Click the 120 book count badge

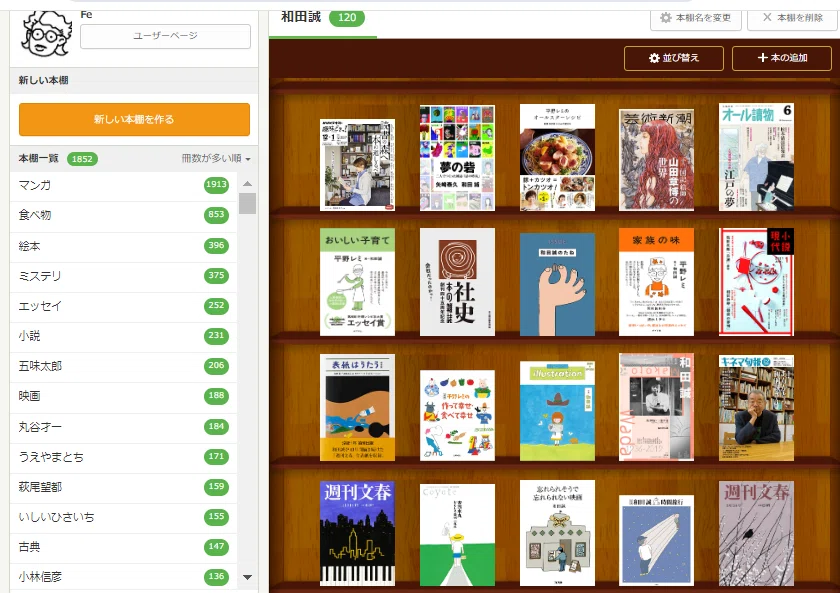click(347, 18)
